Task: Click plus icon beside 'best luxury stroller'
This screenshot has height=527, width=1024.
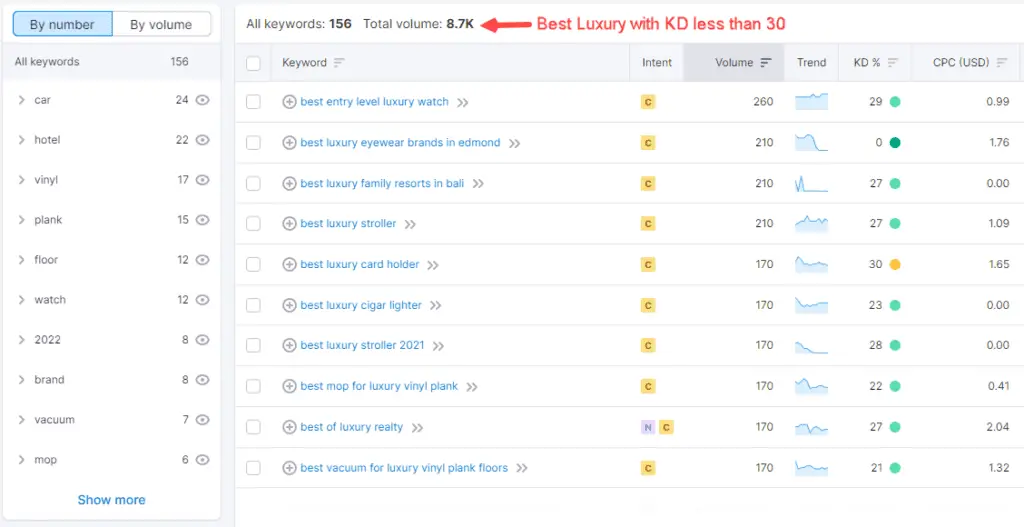Action: tap(289, 224)
